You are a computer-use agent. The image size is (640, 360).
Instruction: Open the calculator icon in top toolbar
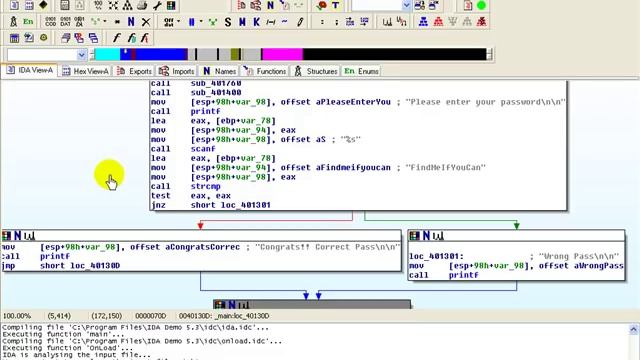click(x=64, y=5)
